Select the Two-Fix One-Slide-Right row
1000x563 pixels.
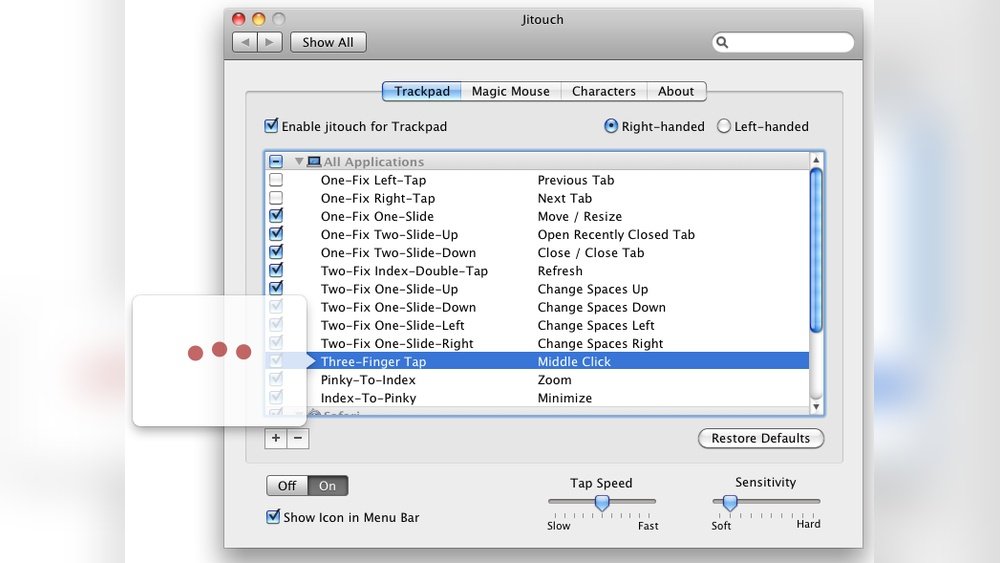pyautogui.click(x=537, y=343)
